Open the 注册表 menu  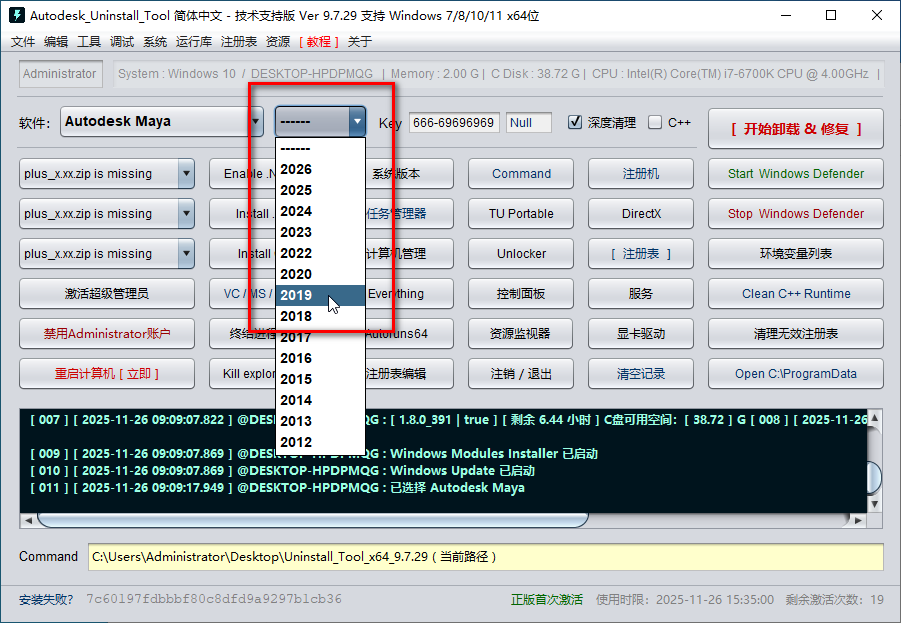238,41
